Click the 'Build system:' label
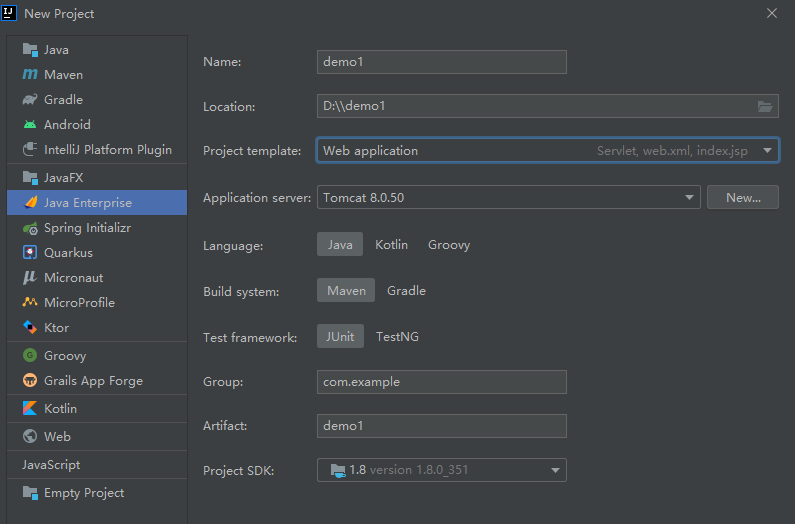This screenshot has height=524, width=795. pos(241,292)
